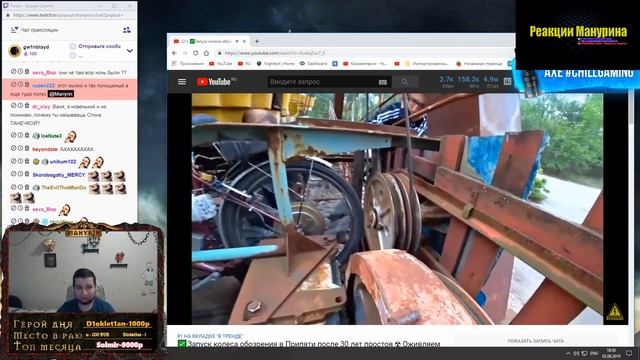The height and width of the screenshot is (360, 640).
Task: Expand the gw1nblayd leaderboard chevron
Action: (x=130, y=51)
